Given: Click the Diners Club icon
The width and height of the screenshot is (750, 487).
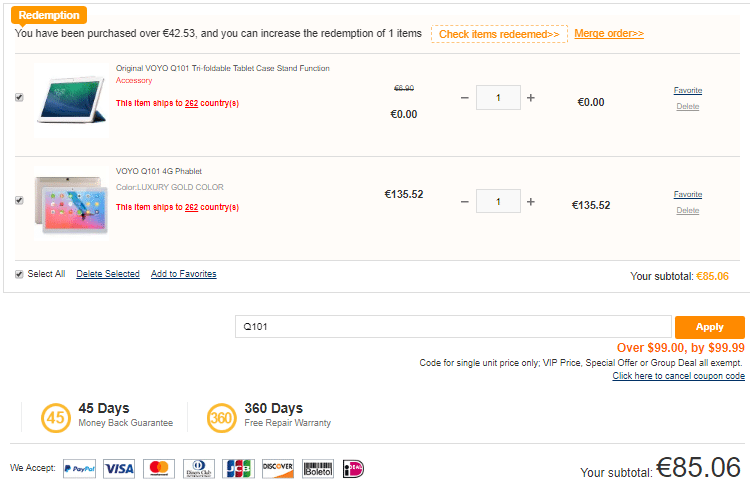Looking at the screenshot, I should tap(198, 468).
